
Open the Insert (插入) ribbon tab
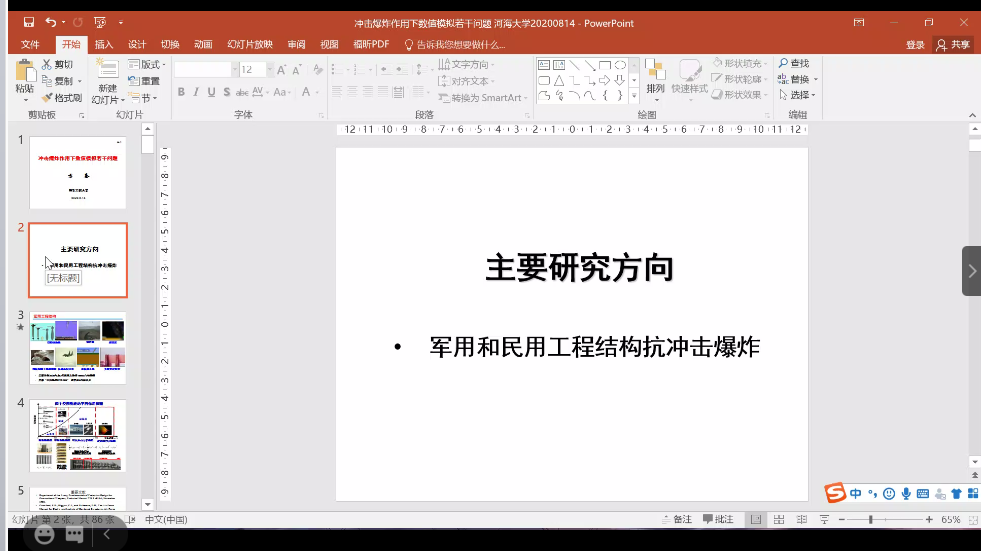[x=104, y=44]
